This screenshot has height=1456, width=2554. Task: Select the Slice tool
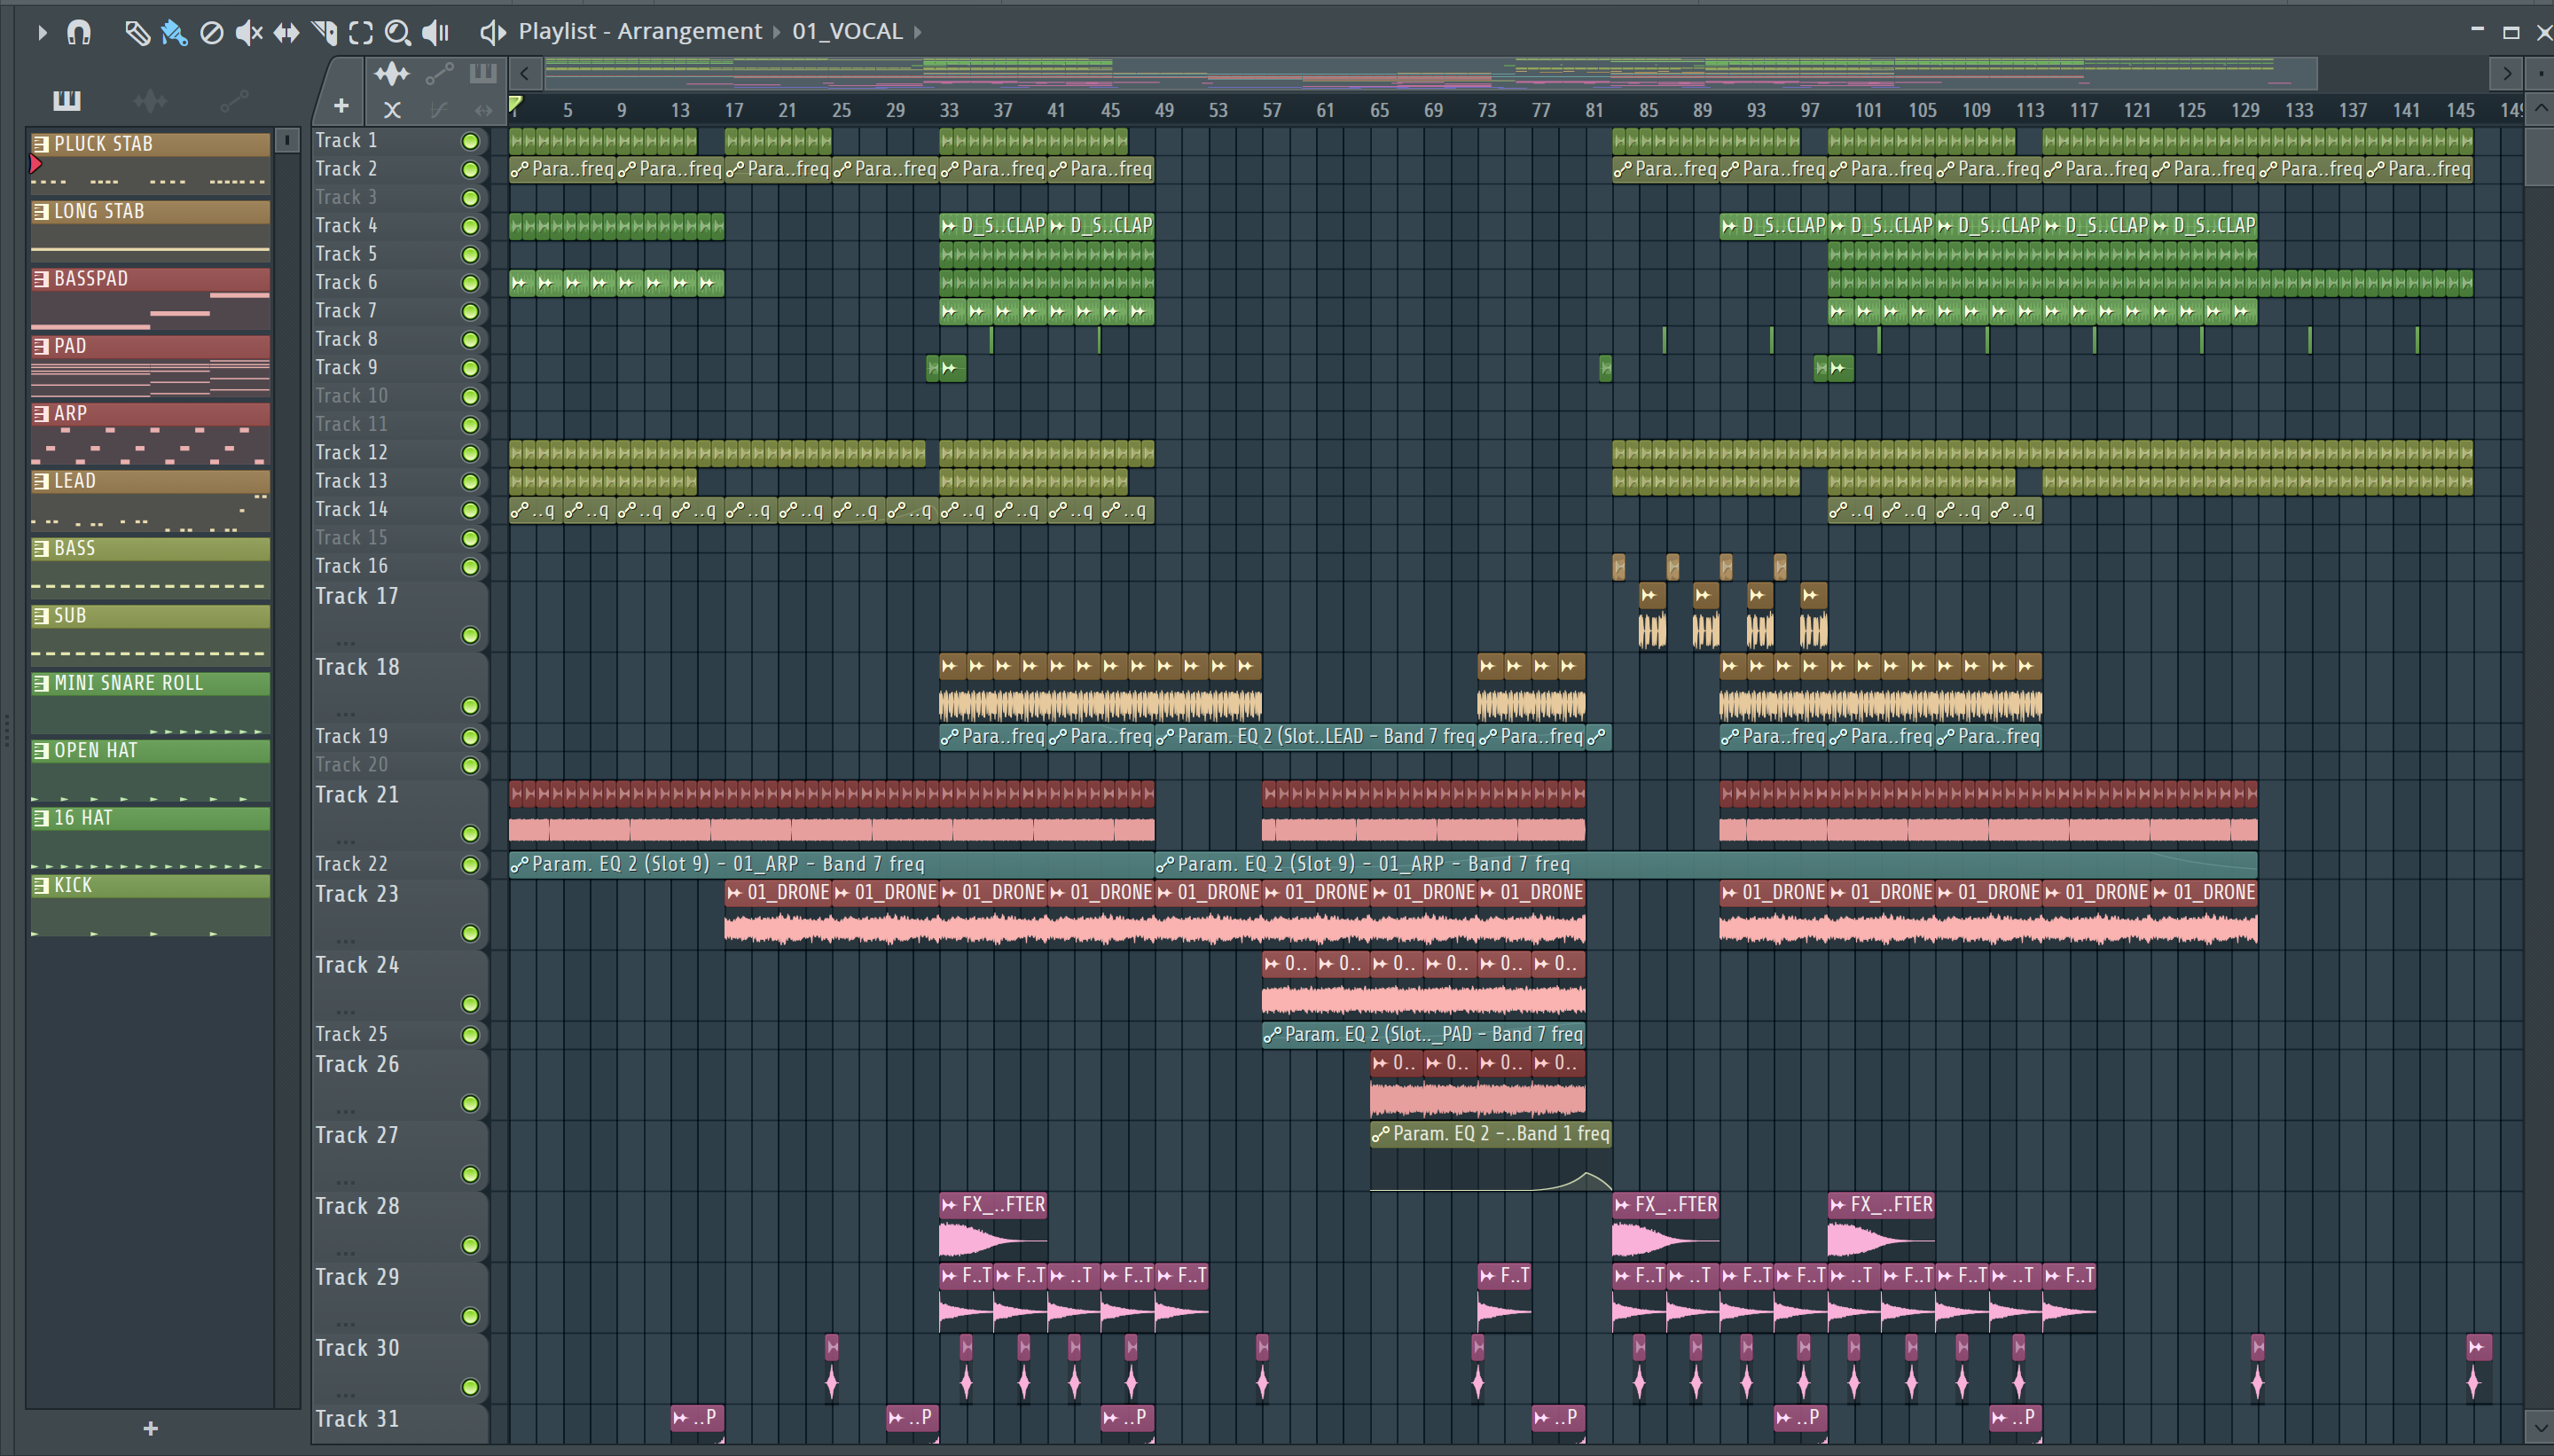point(323,32)
